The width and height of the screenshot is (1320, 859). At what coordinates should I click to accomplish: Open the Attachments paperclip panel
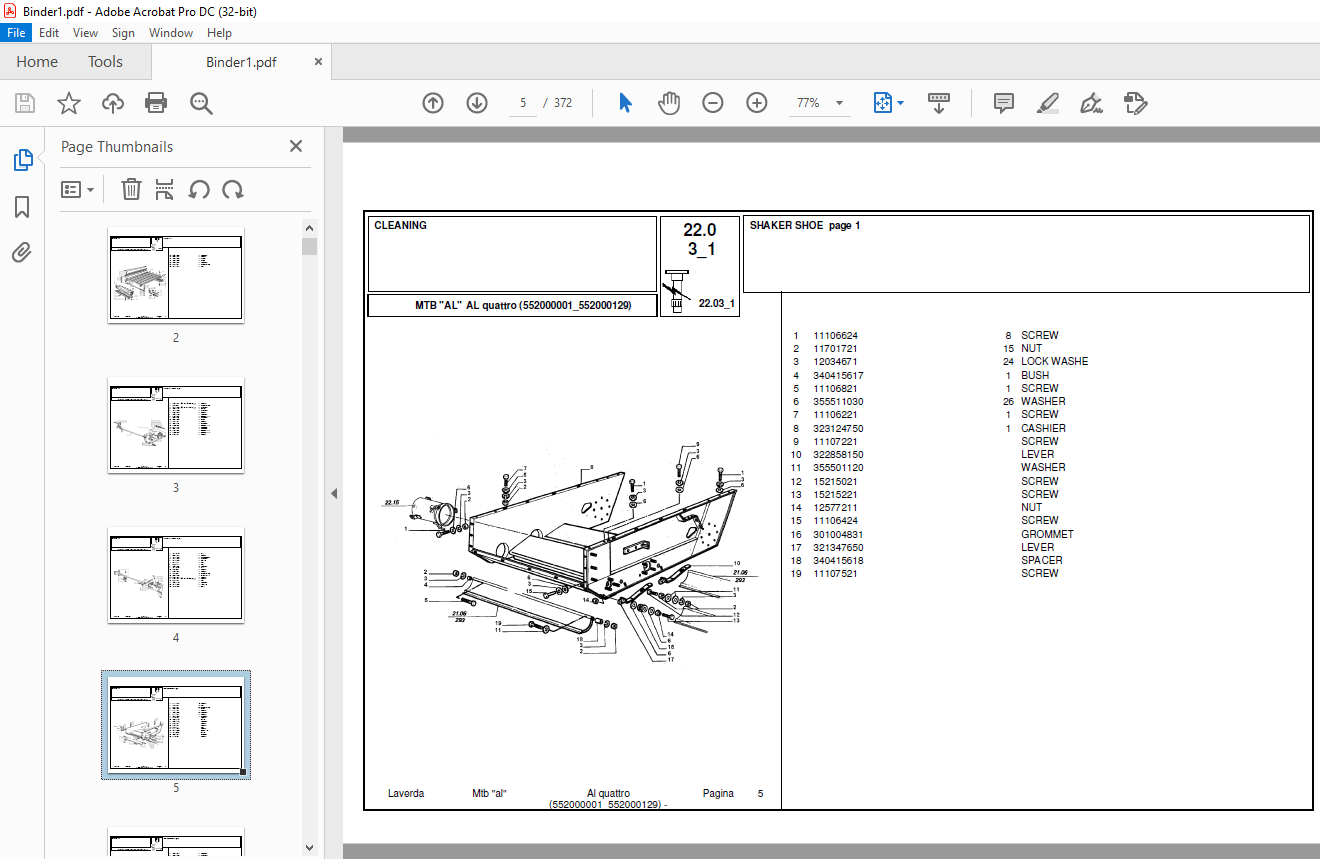click(22, 252)
